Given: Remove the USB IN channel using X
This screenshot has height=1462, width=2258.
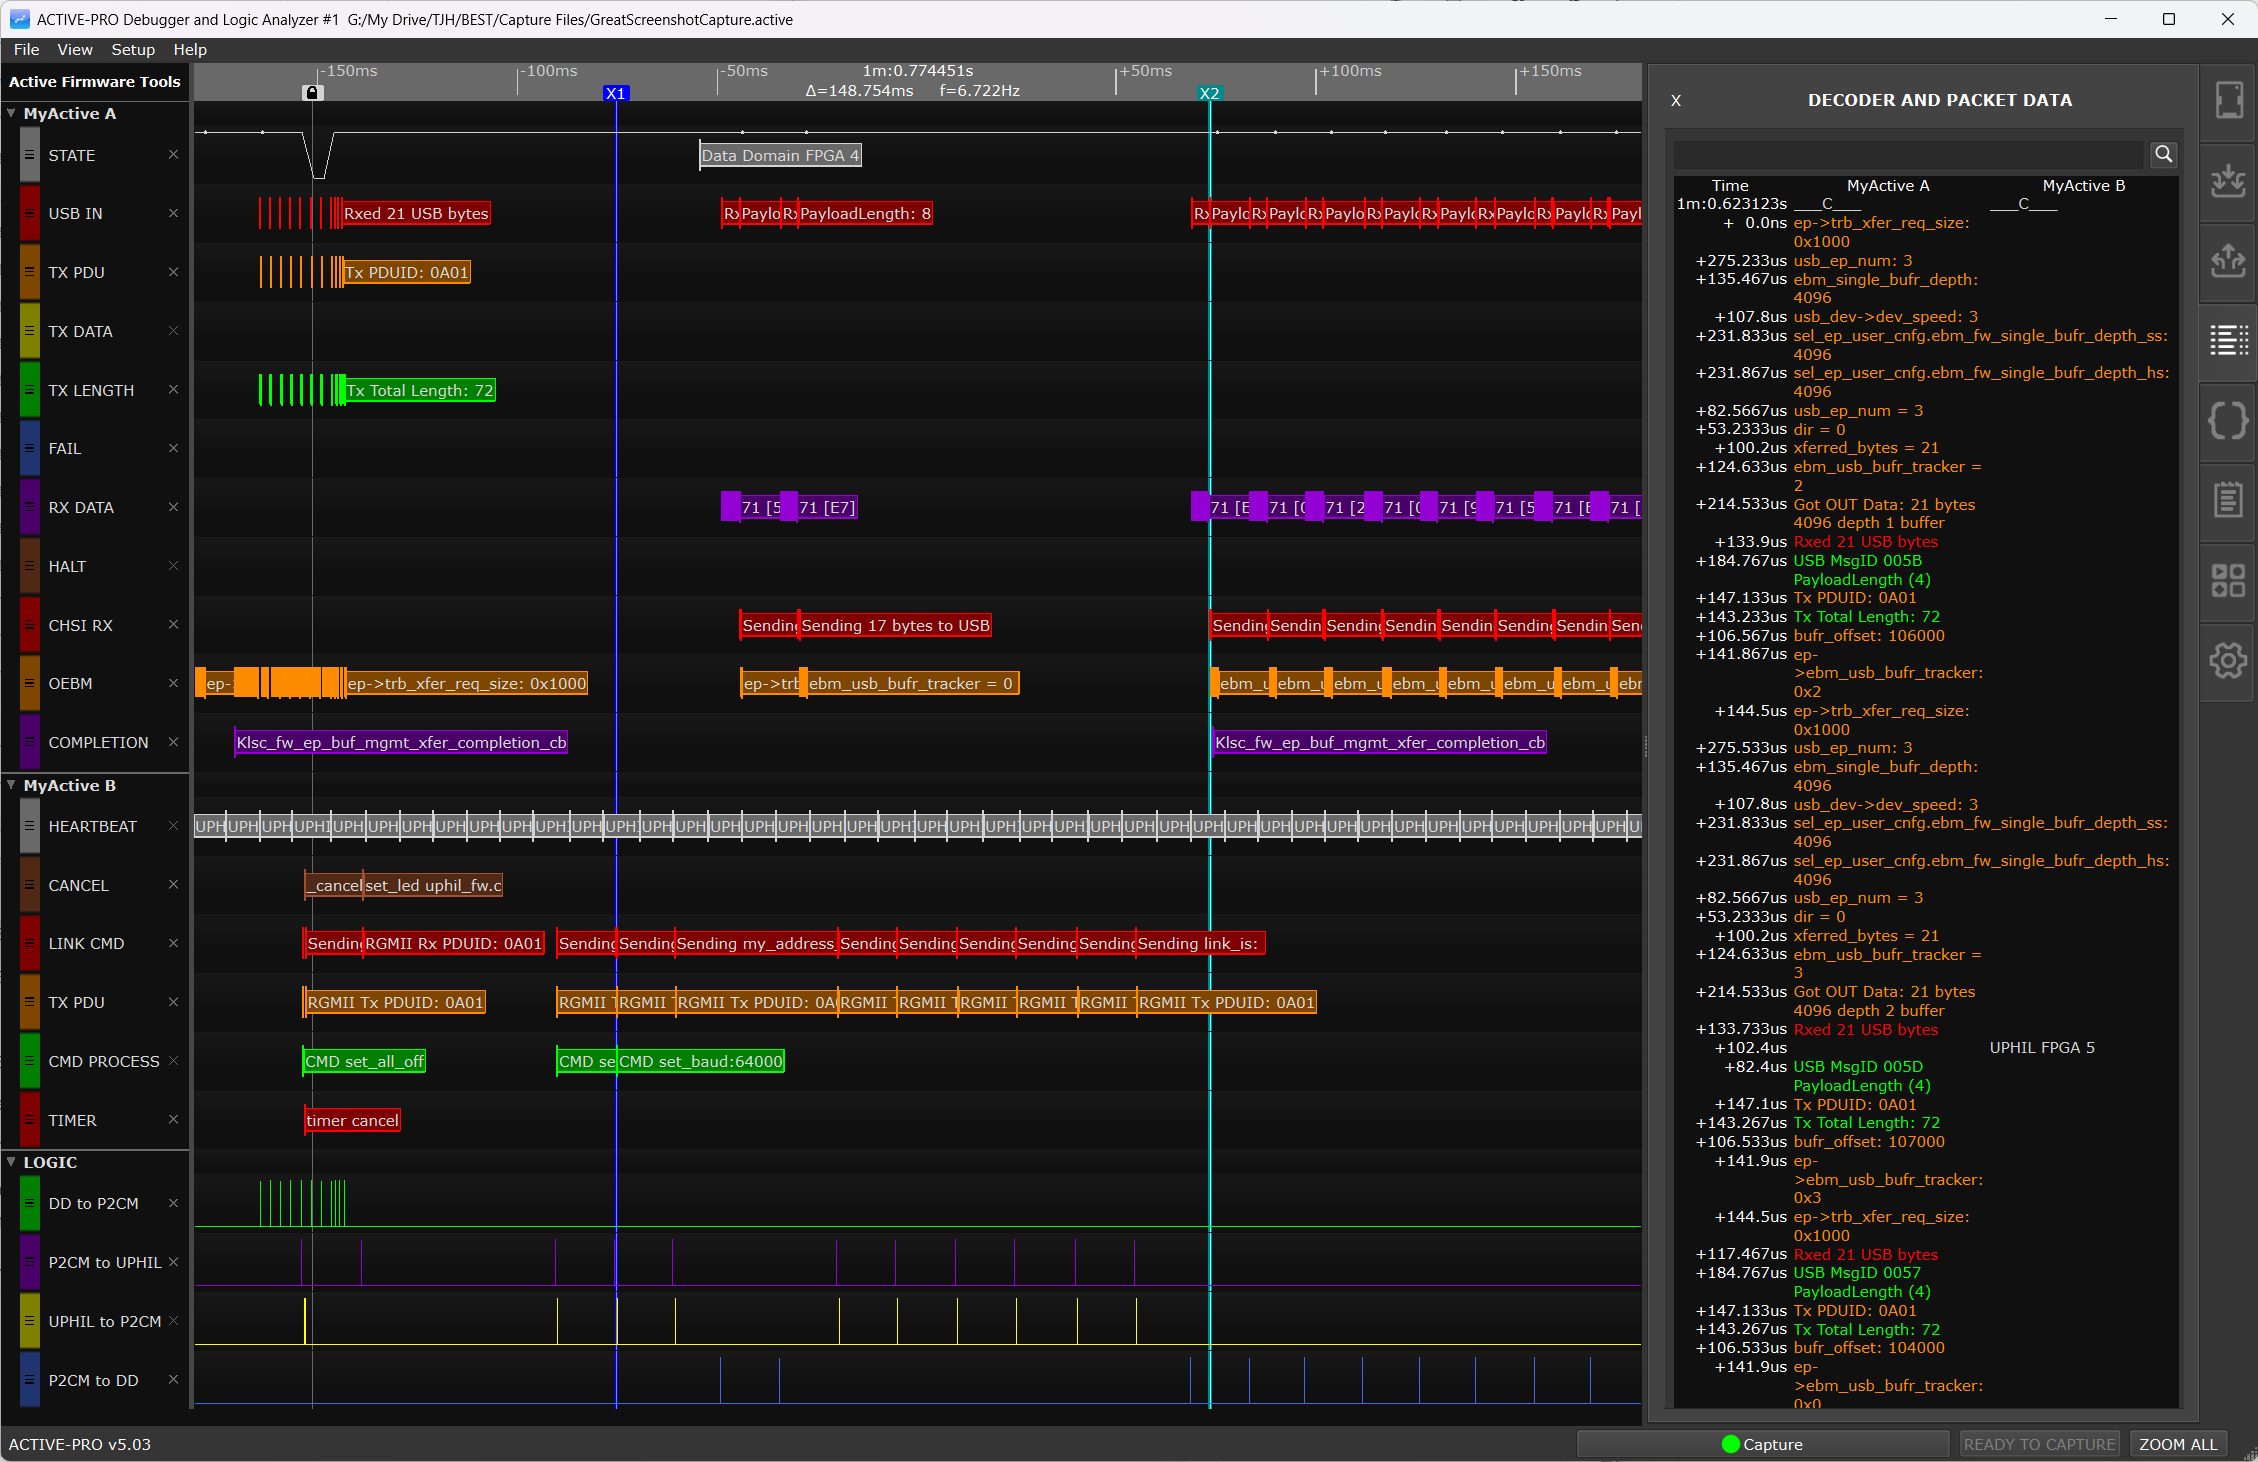Looking at the screenshot, I should pos(173,213).
